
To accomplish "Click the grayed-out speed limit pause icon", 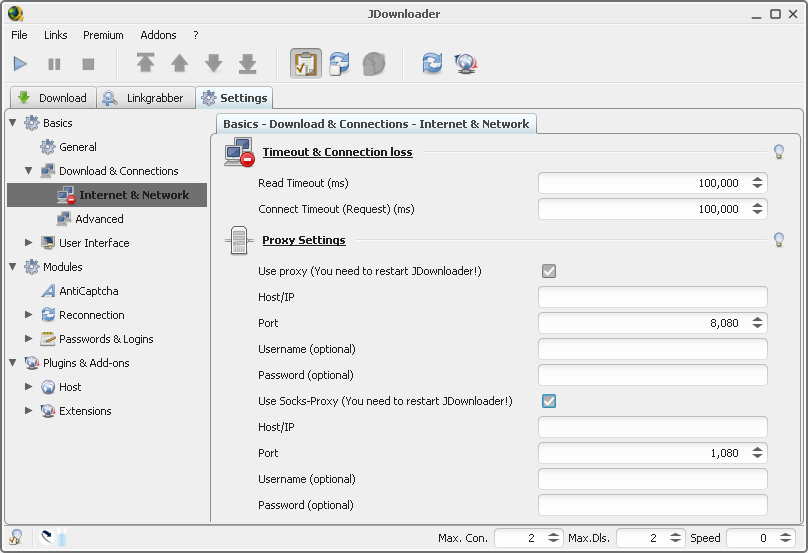I will tap(374, 64).
